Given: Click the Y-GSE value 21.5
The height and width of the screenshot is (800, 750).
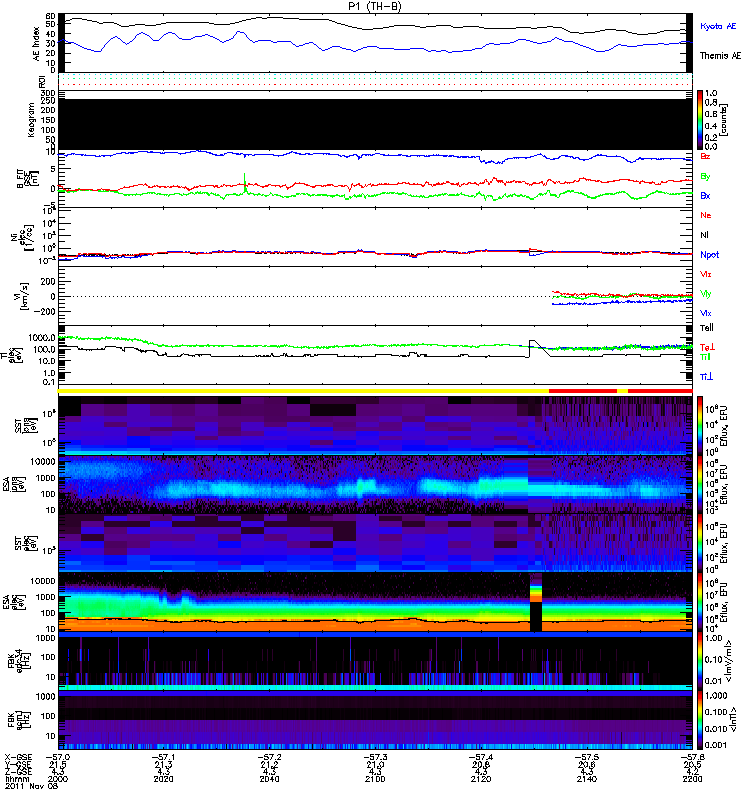Looking at the screenshot, I should coord(58,765).
